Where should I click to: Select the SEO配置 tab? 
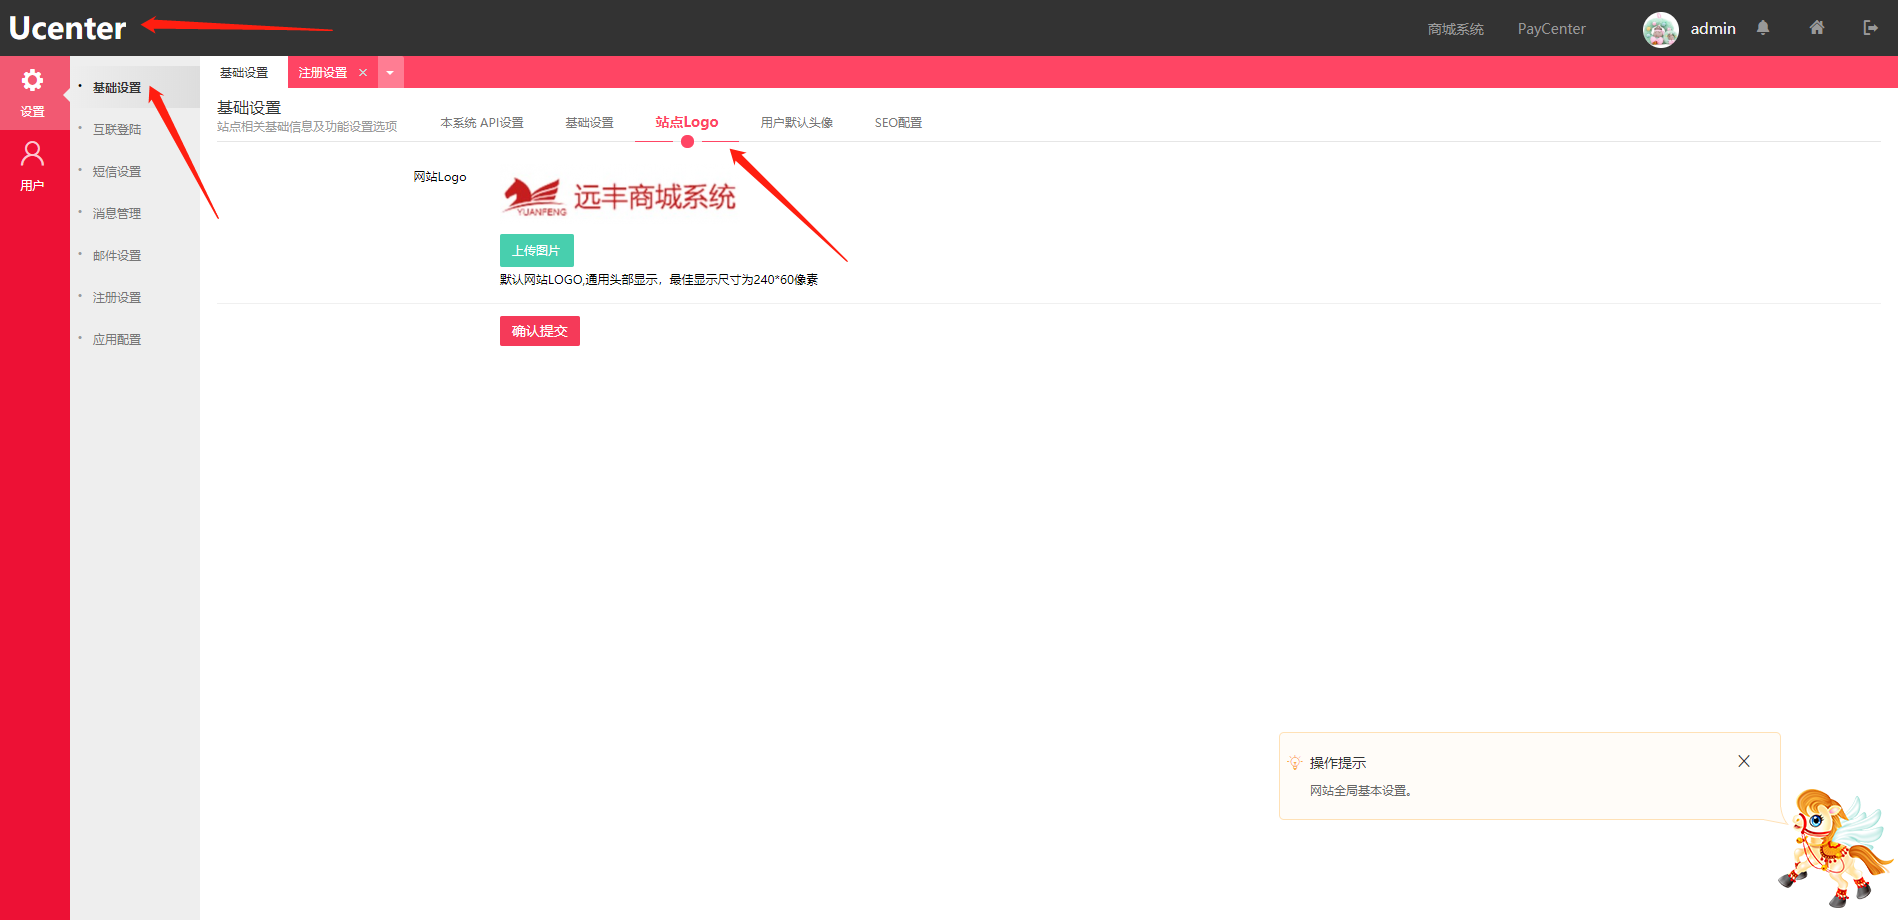pyautogui.click(x=899, y=123)
